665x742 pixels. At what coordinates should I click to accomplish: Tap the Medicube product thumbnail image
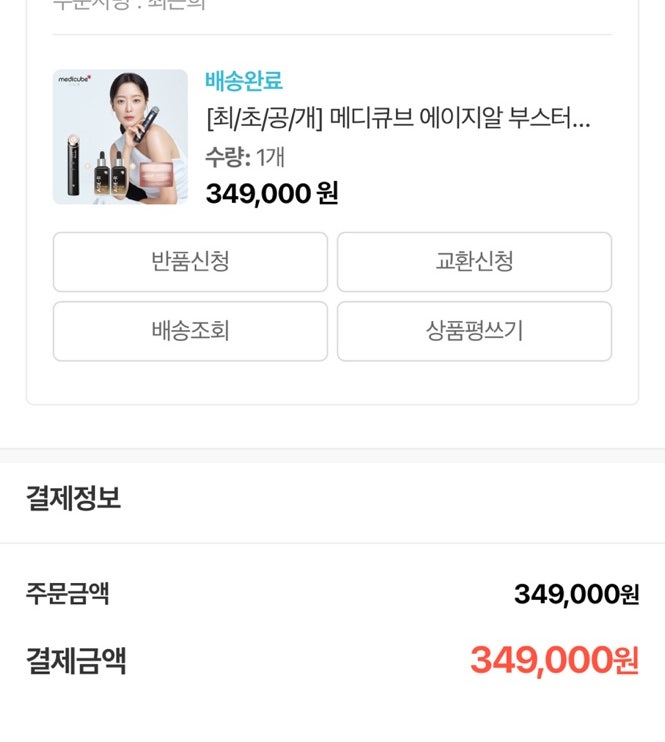pos(120,137)
